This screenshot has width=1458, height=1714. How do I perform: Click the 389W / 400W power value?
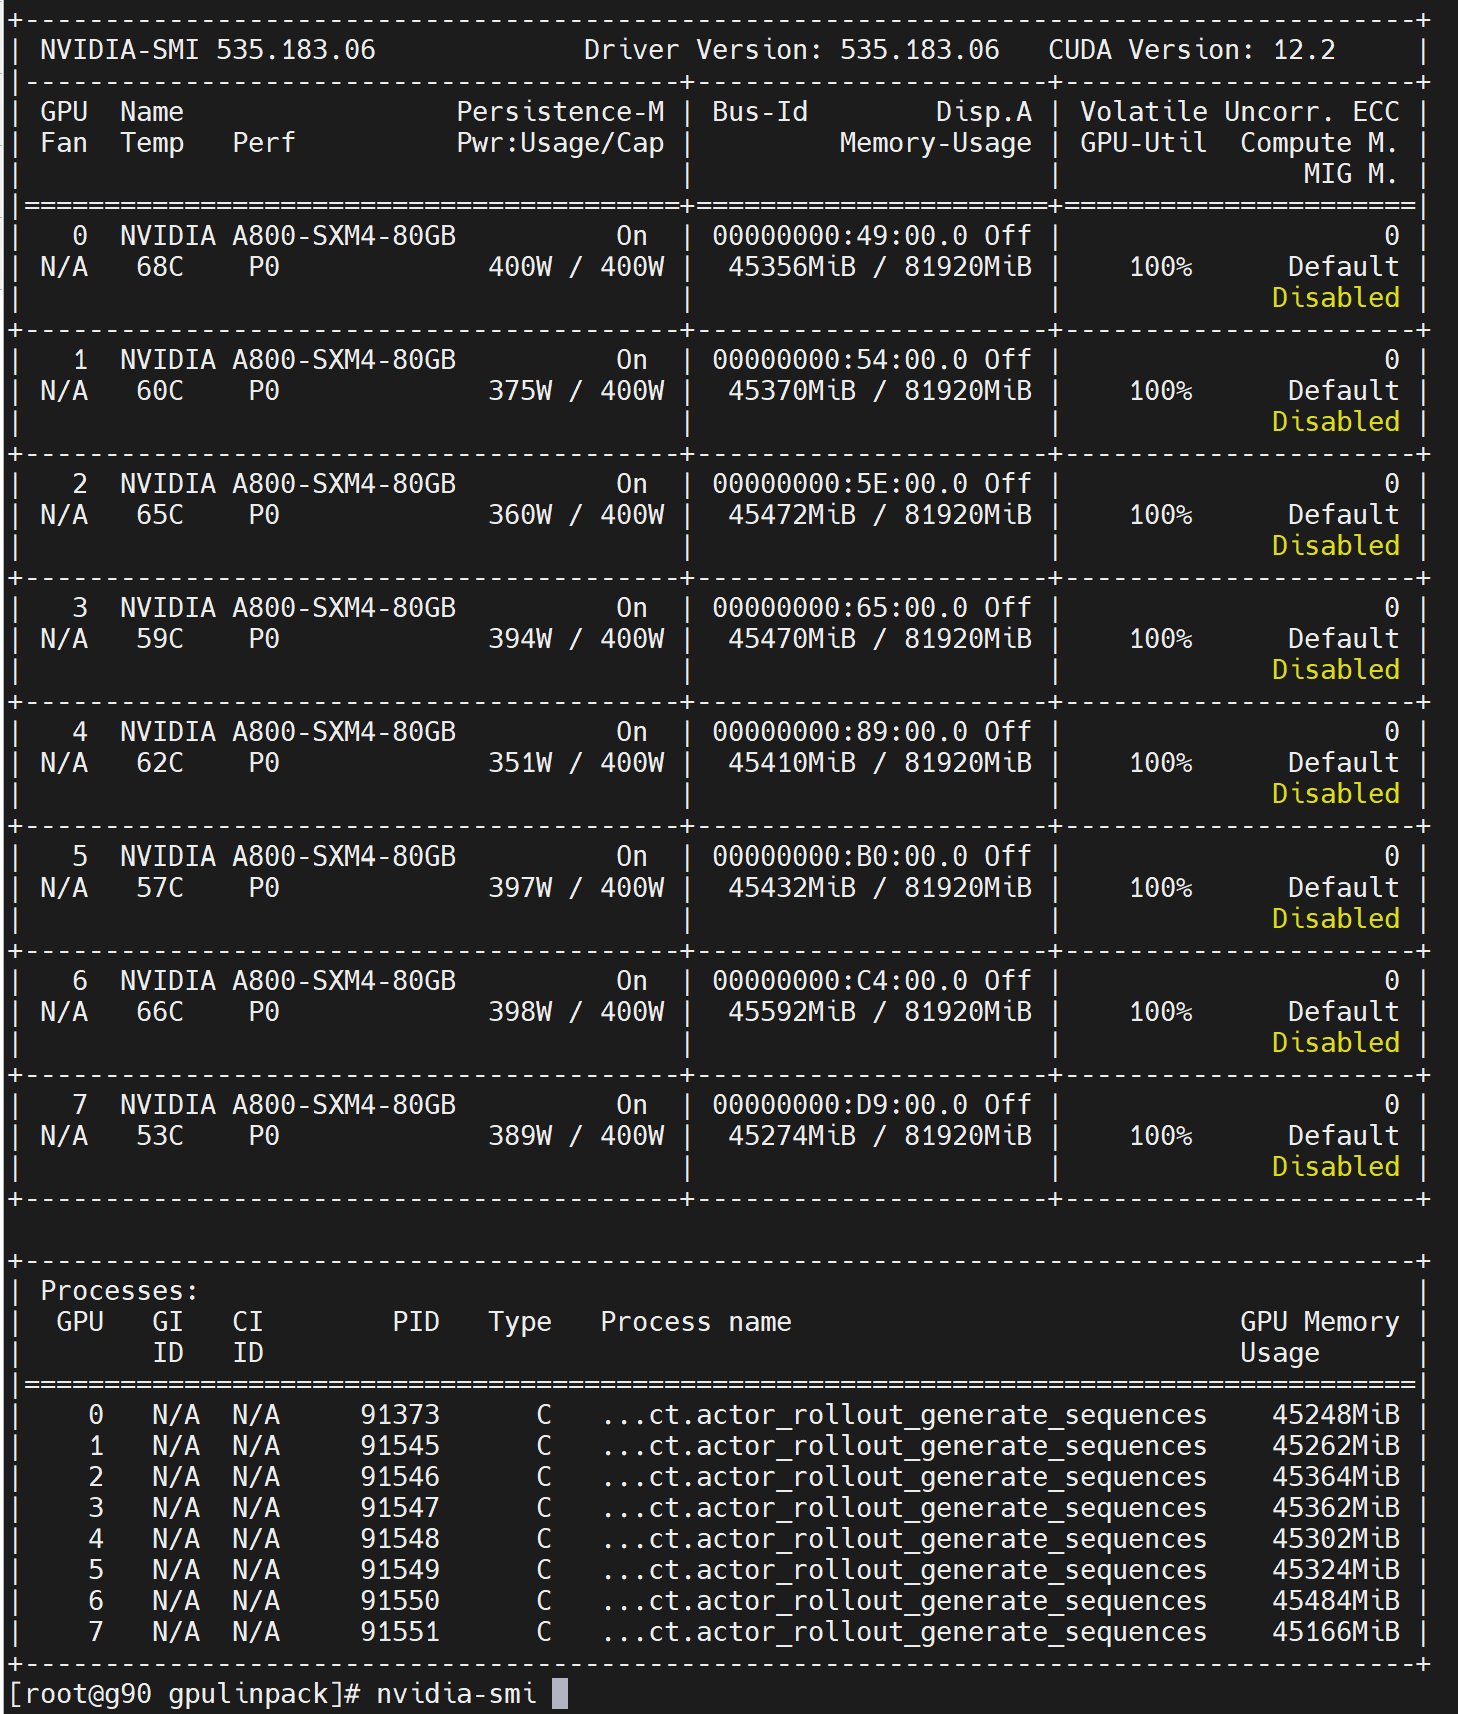coord(576,1136)
